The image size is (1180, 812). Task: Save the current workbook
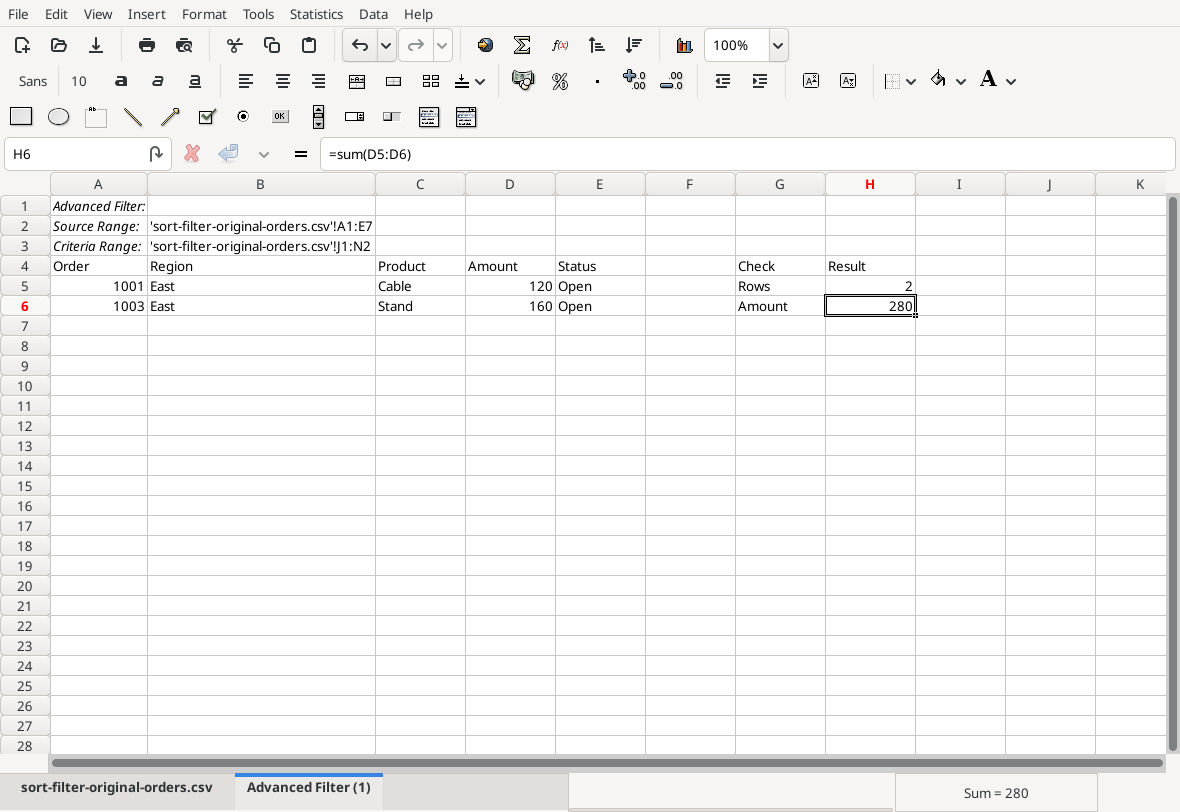point(96,45)
